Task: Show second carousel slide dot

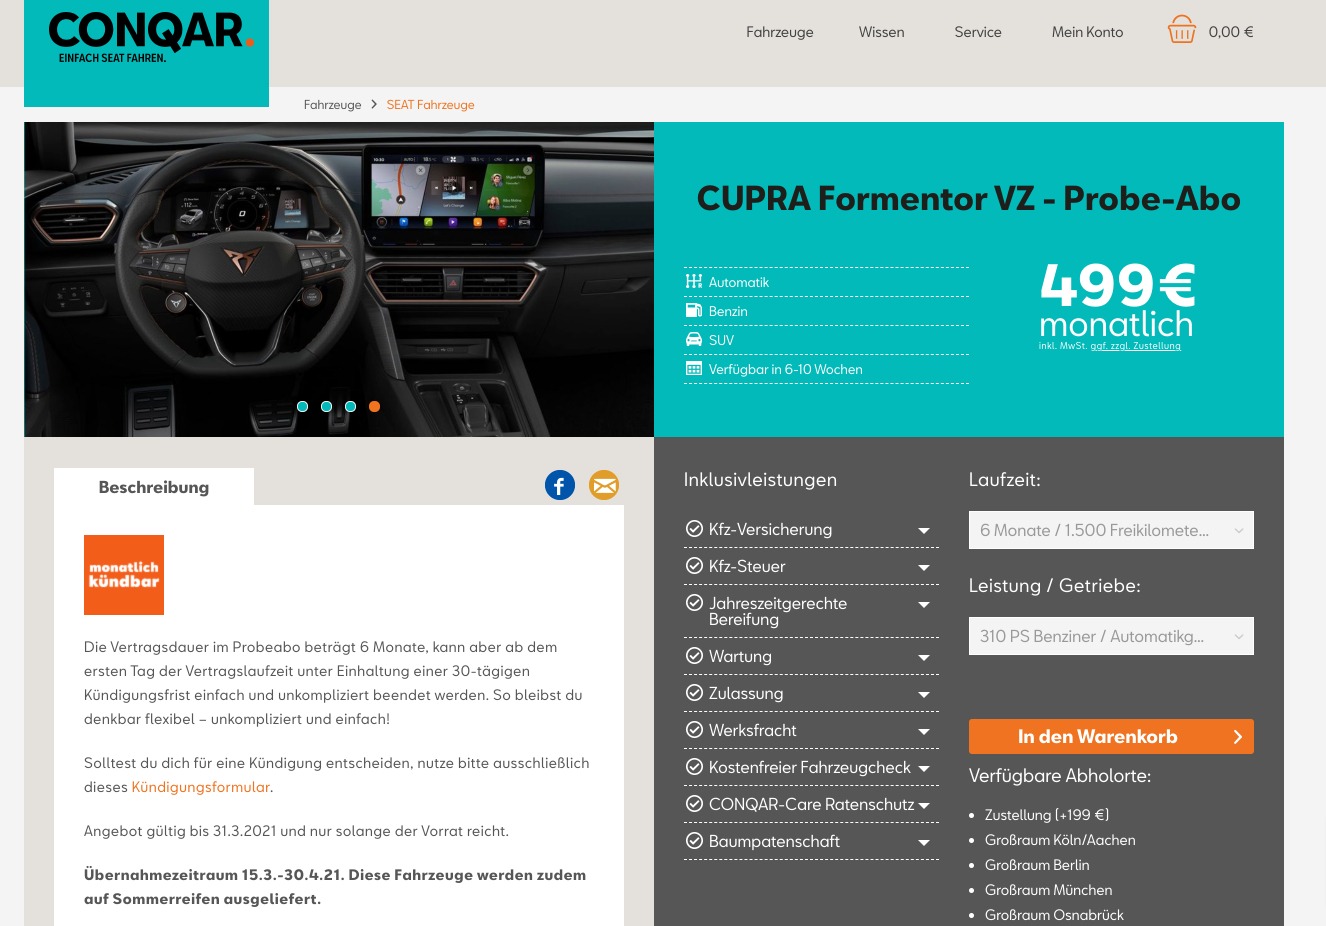Action: click(x=327, y=406)
